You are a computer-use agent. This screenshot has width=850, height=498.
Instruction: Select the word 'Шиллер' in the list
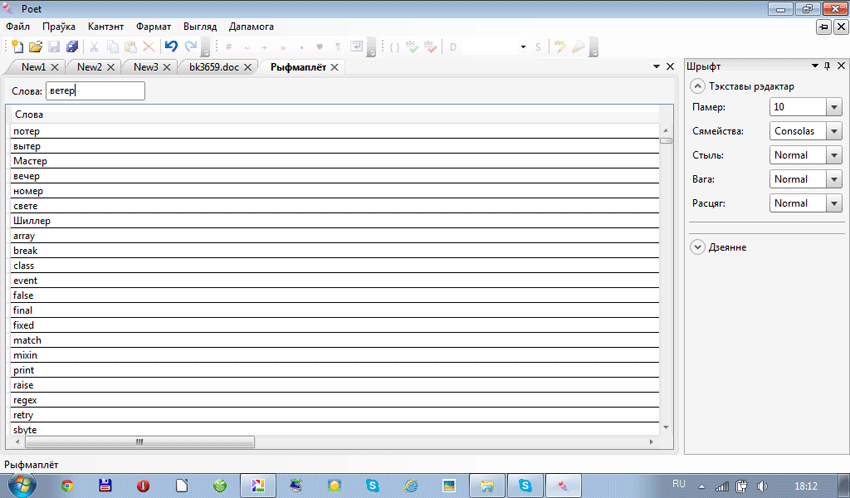coord(32,221)
